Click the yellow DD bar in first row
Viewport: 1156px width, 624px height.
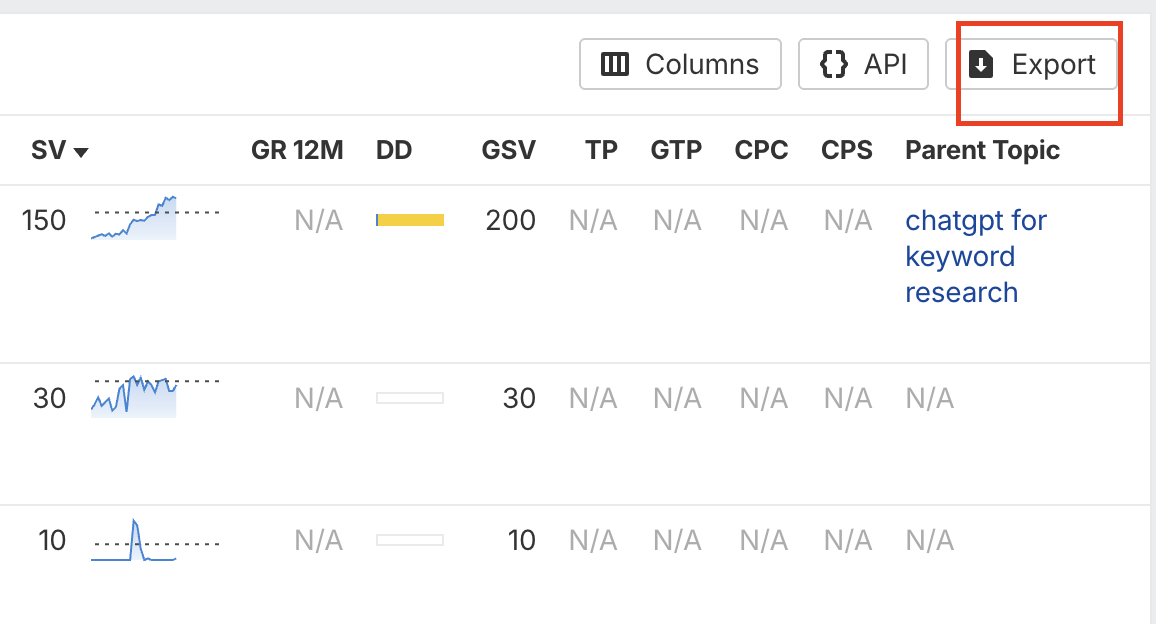point(410,220)
